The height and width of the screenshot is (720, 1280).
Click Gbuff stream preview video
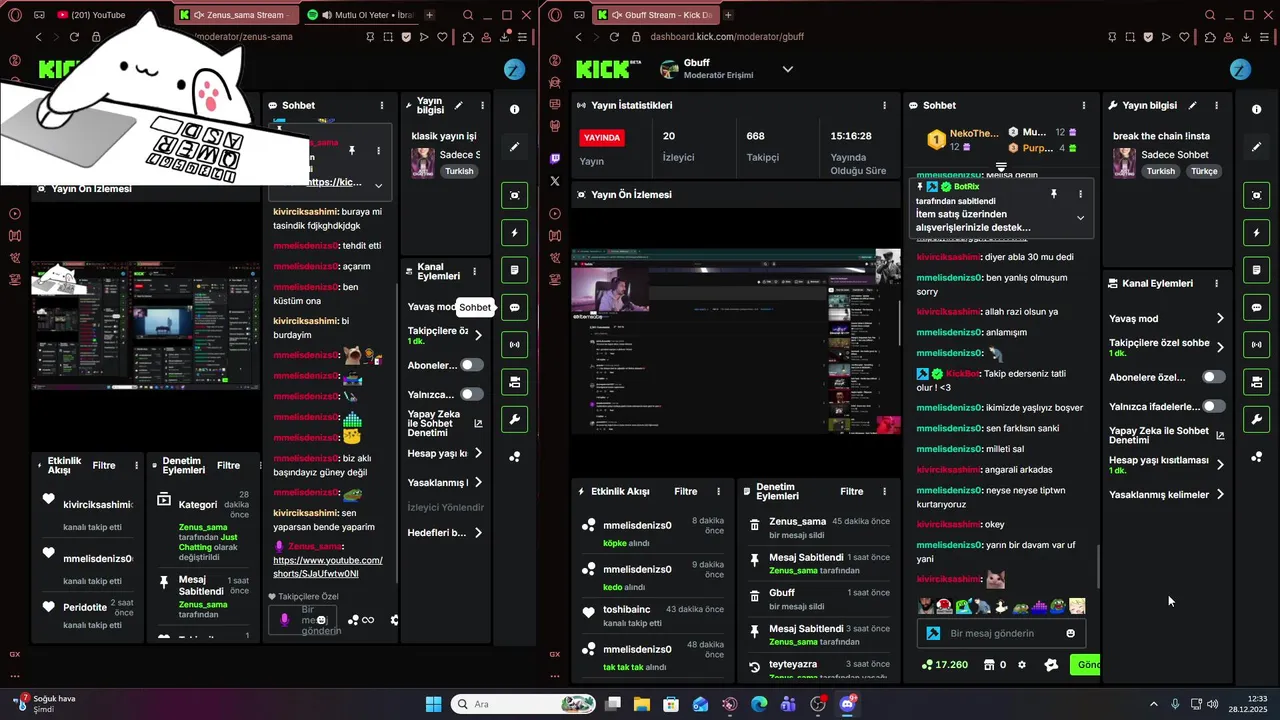[x=736, y=342]
